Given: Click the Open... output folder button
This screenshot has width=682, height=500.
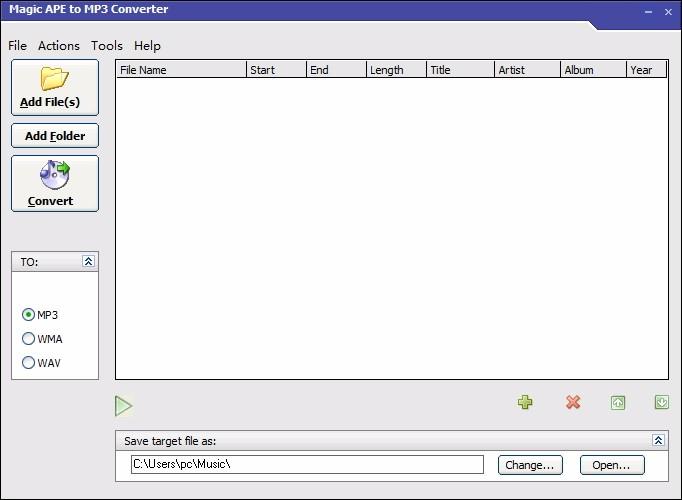Looking at the screenshot, I should coord(612,465).
